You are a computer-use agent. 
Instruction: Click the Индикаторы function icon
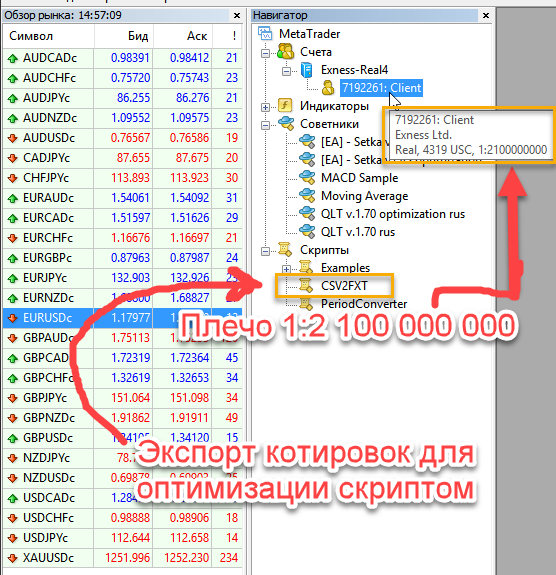click(285, 106)
